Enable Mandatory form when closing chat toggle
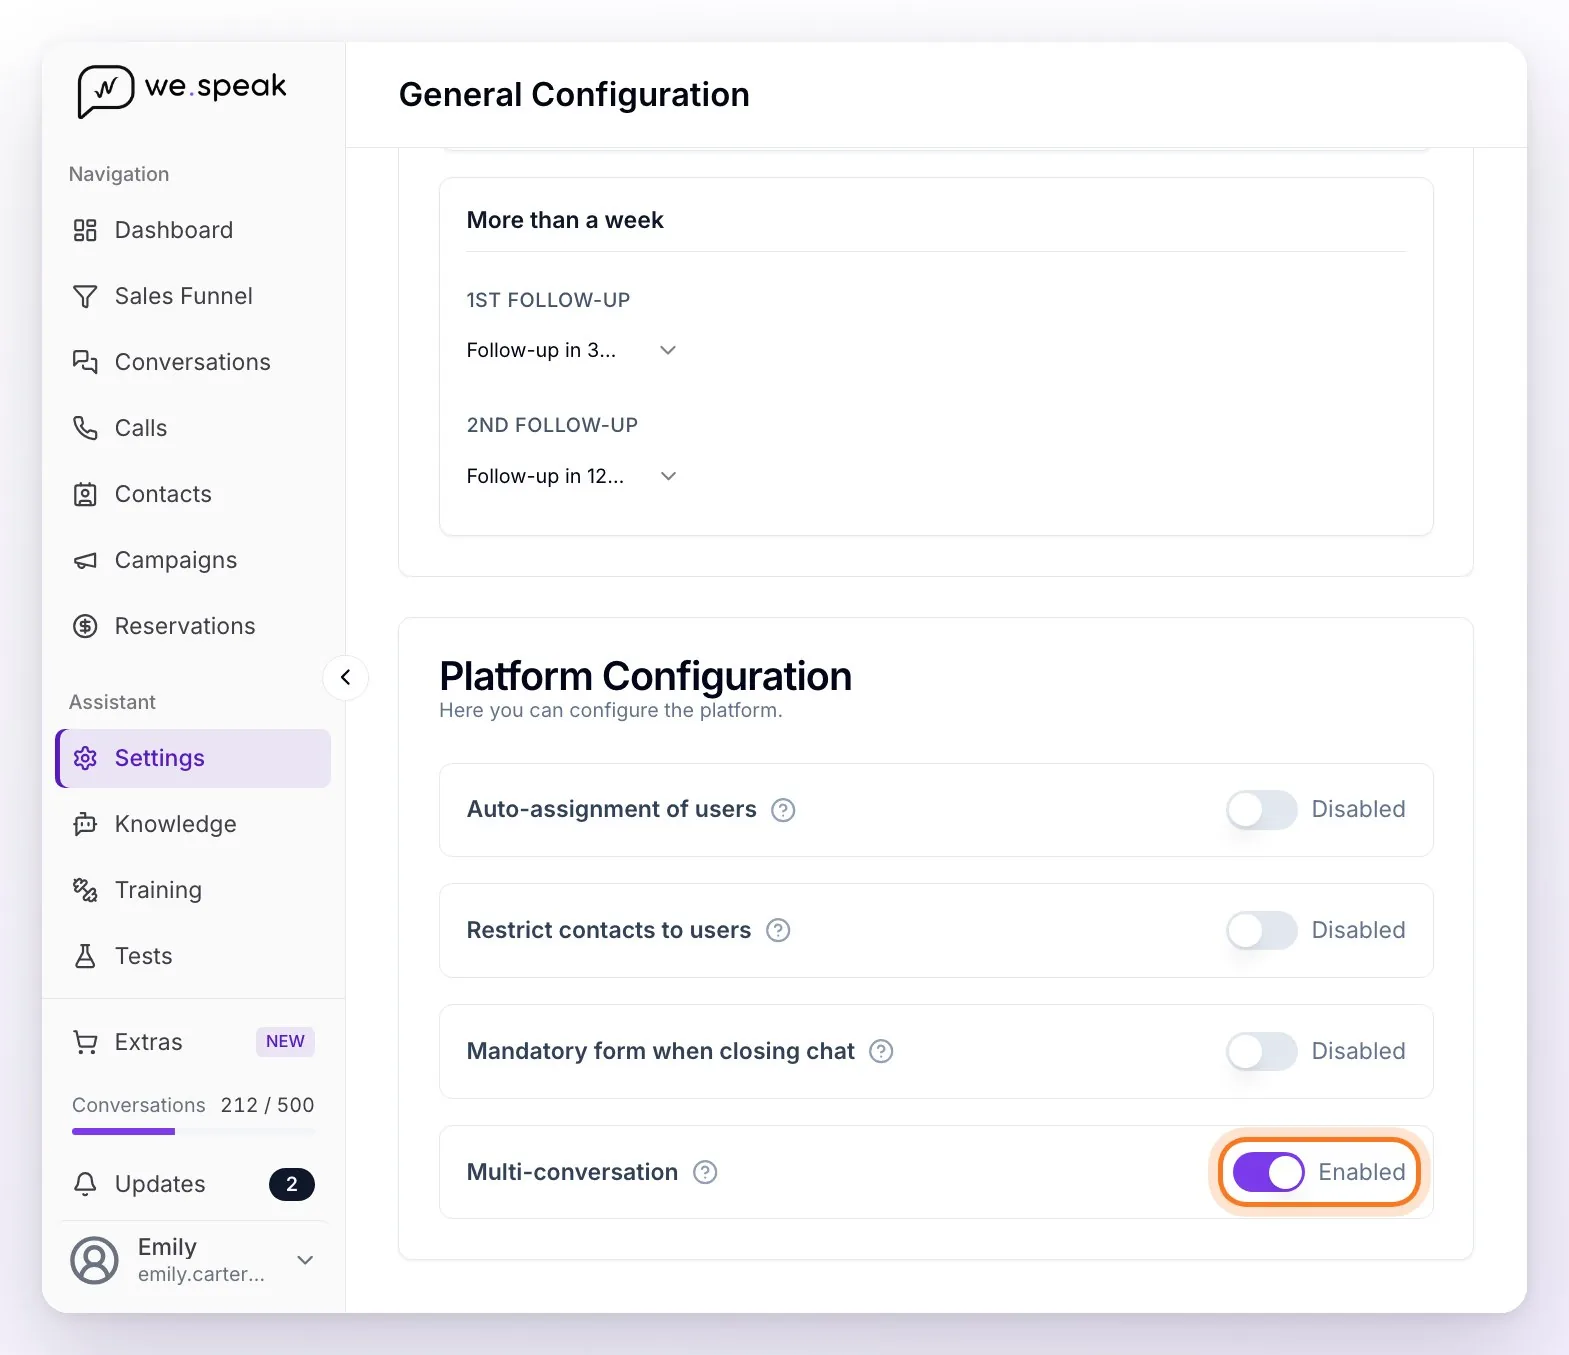1569x1355 pixels. [1262, 1051]
